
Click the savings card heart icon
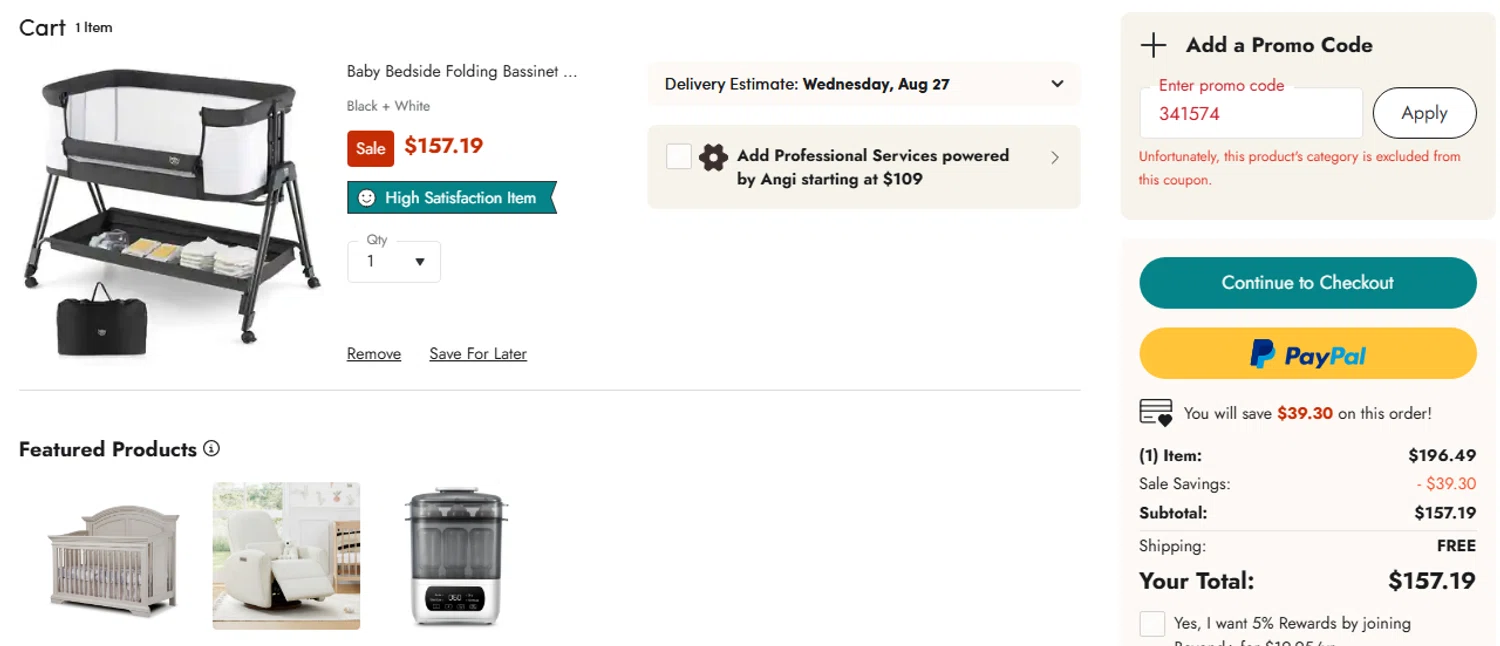(1155, 412)
